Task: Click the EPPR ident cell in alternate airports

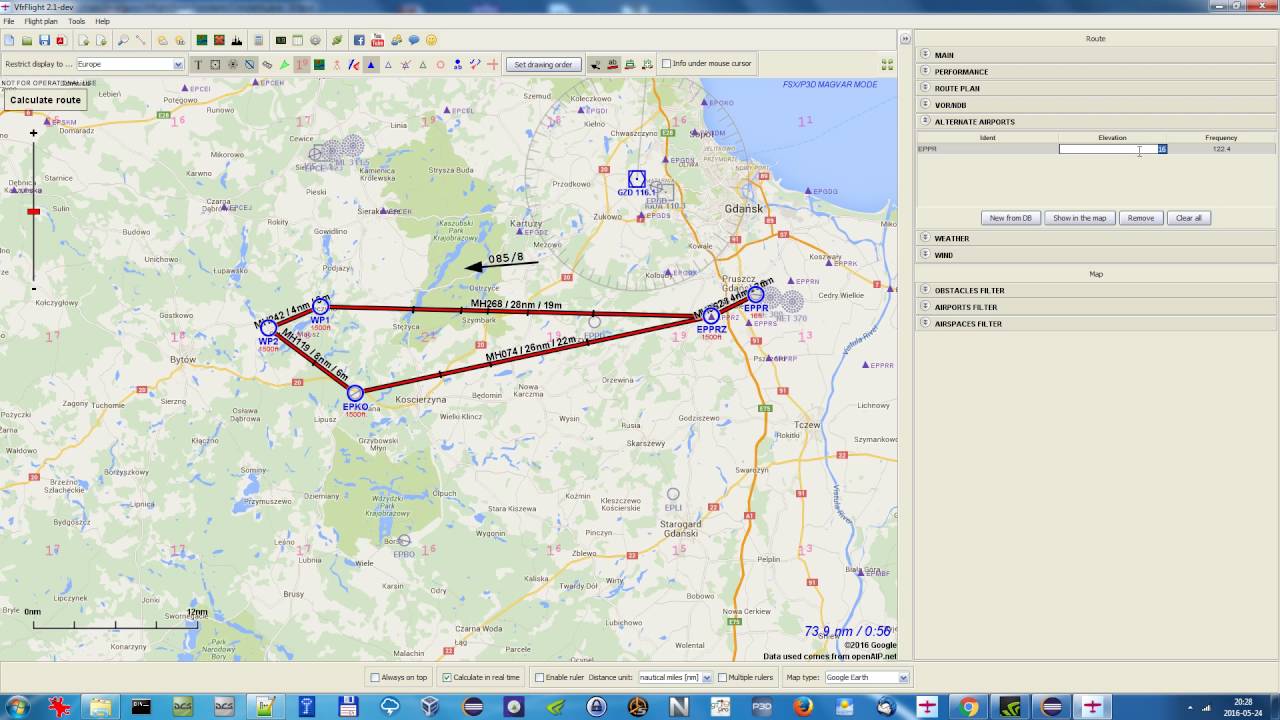Action: (x=987, y=149)
